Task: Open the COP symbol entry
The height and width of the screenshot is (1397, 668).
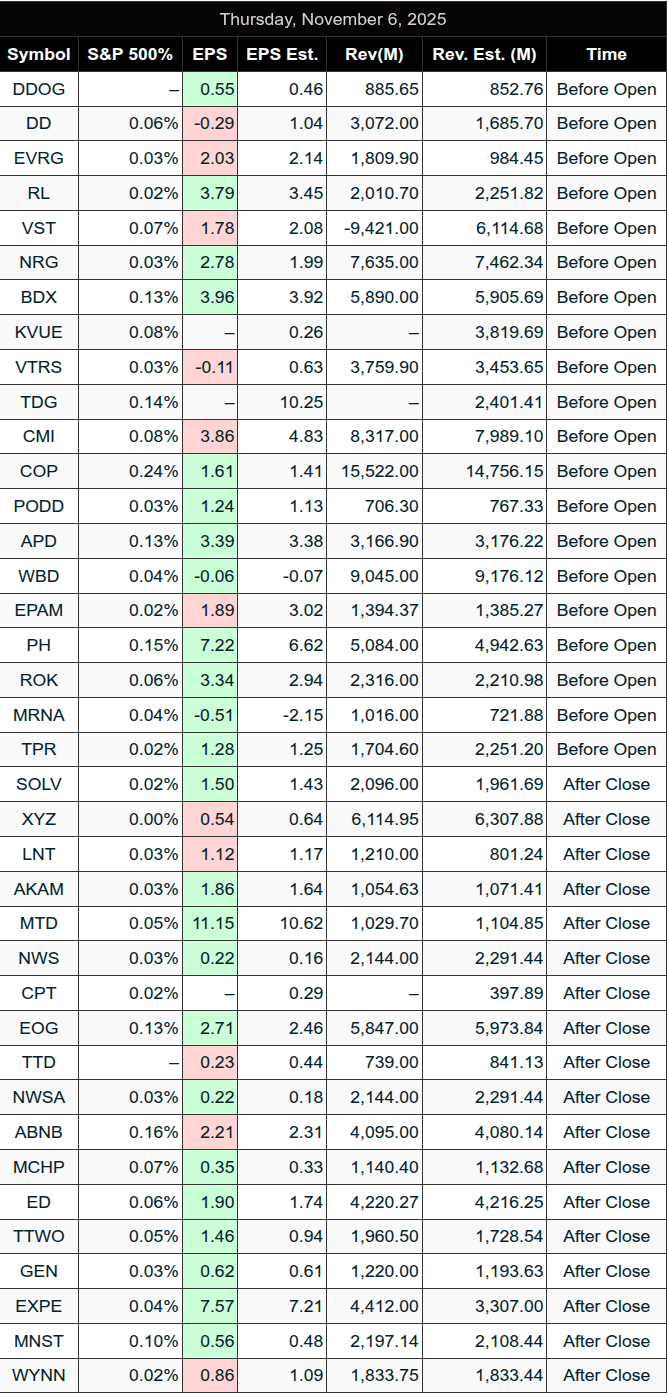Action: tap(39, 471)
